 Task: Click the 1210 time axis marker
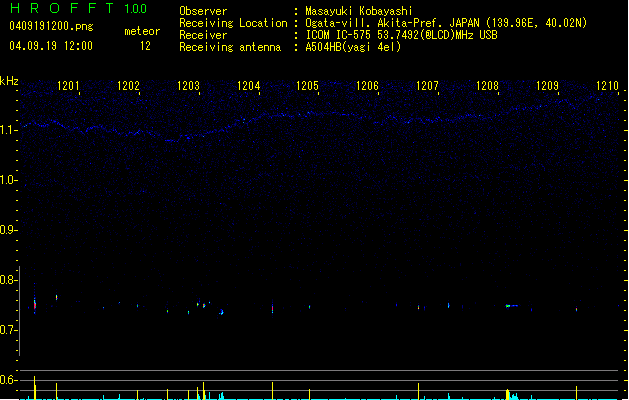[607, 85]
